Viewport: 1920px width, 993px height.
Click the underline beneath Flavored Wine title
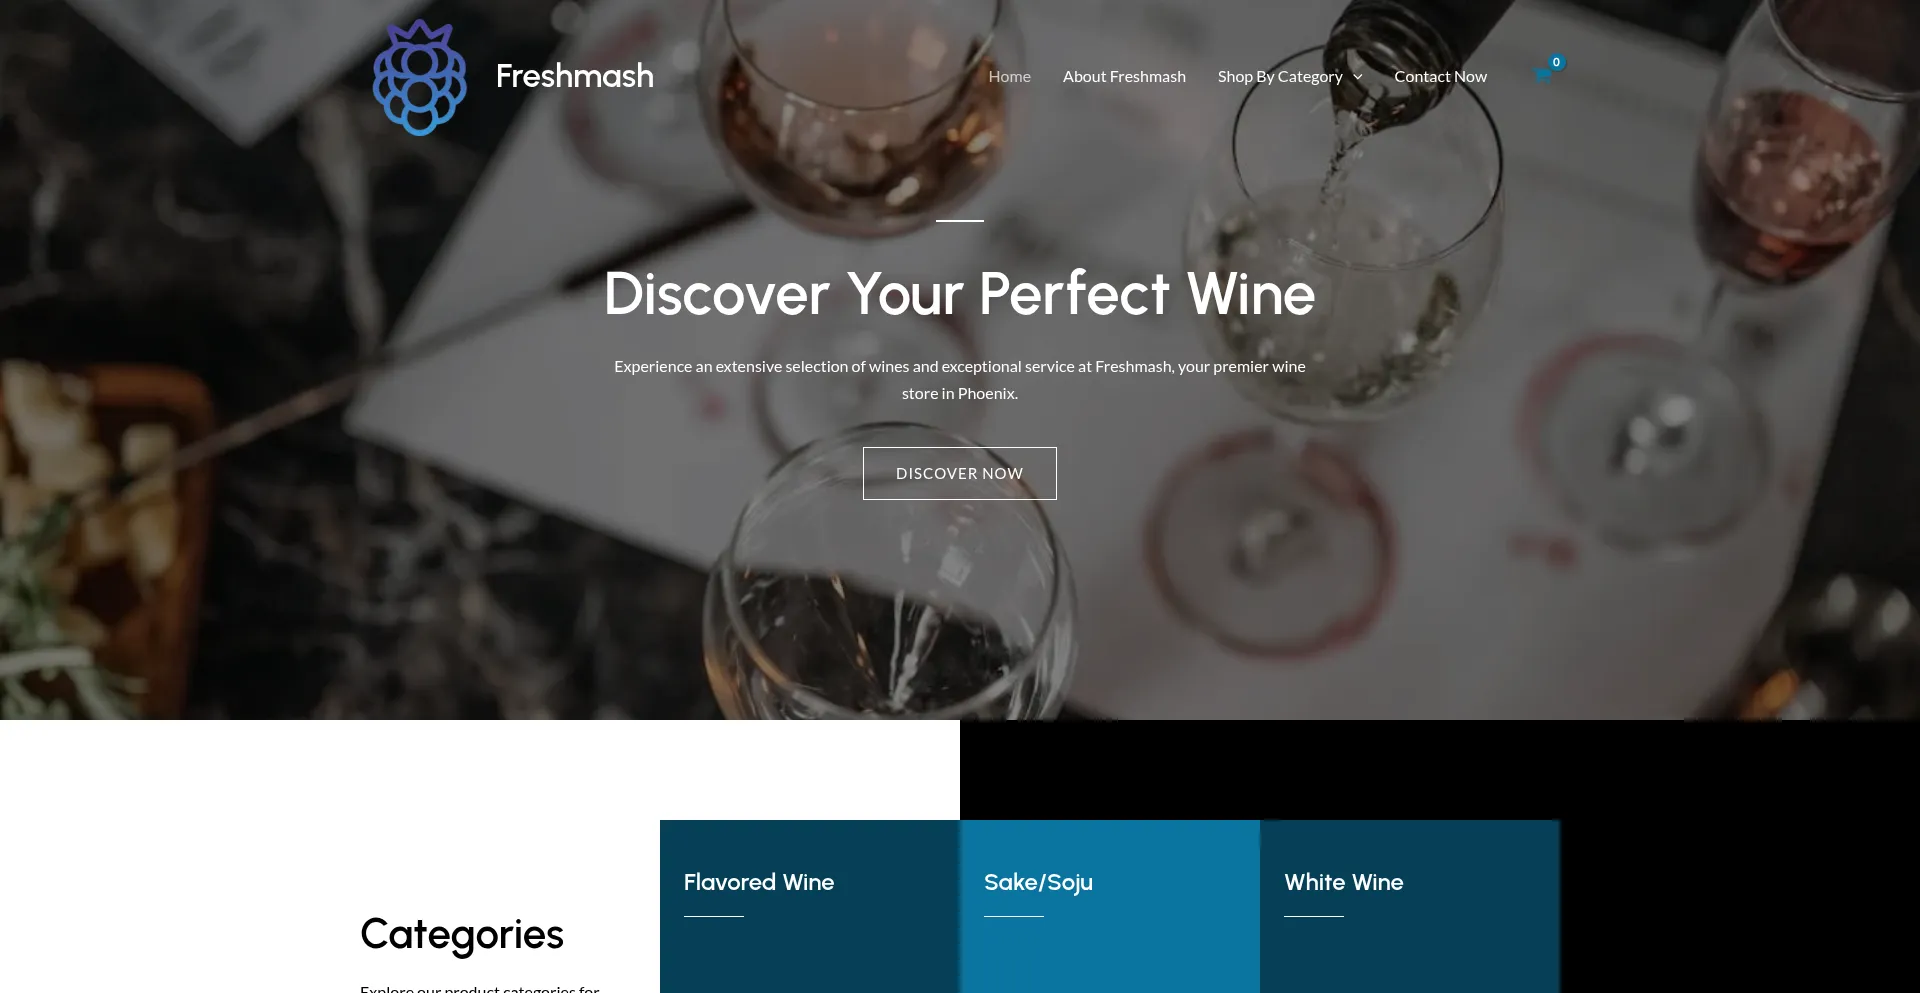click(714, 916)
